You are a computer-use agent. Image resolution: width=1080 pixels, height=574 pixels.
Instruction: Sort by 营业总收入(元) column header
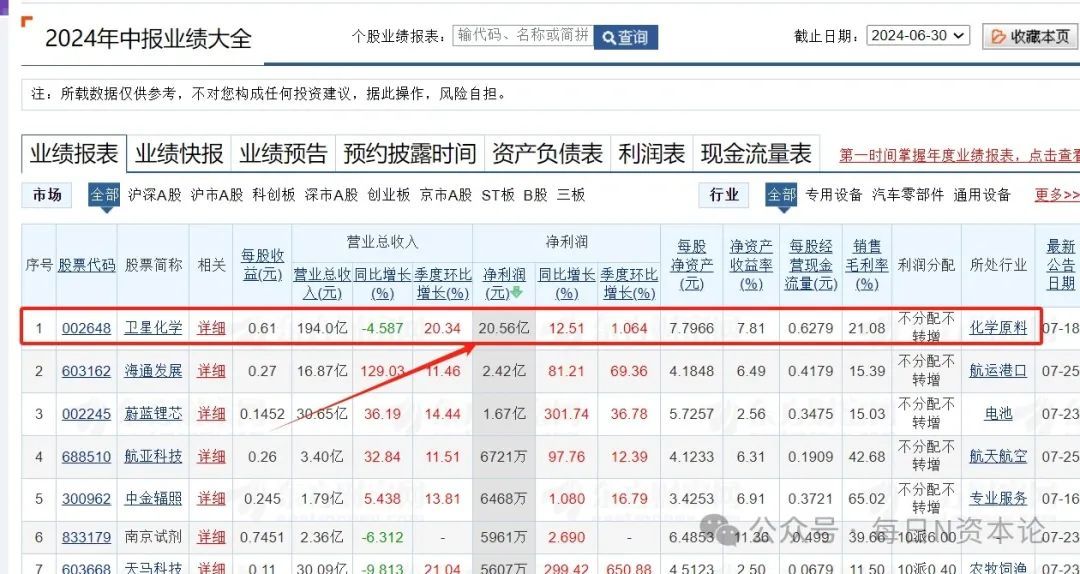click(x=322, y=284)
